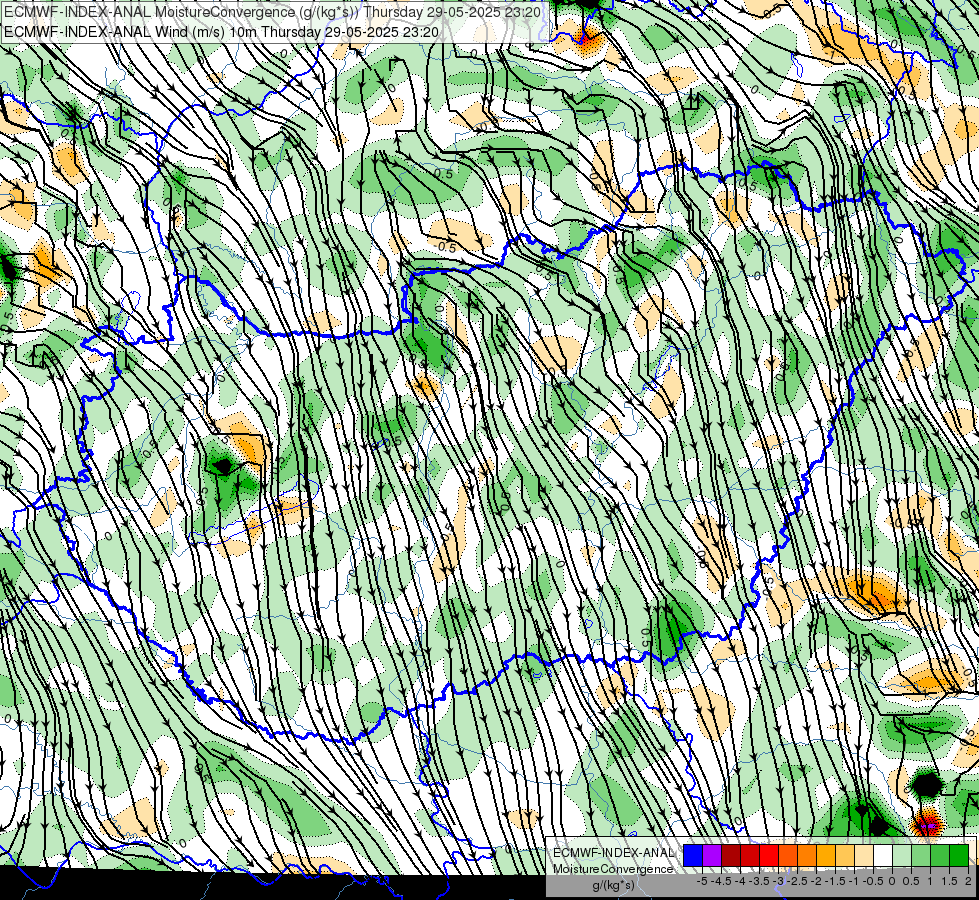Click the '-1.5' legend scale value
This screenshot has width=979, height=900.
pos(835,881)
